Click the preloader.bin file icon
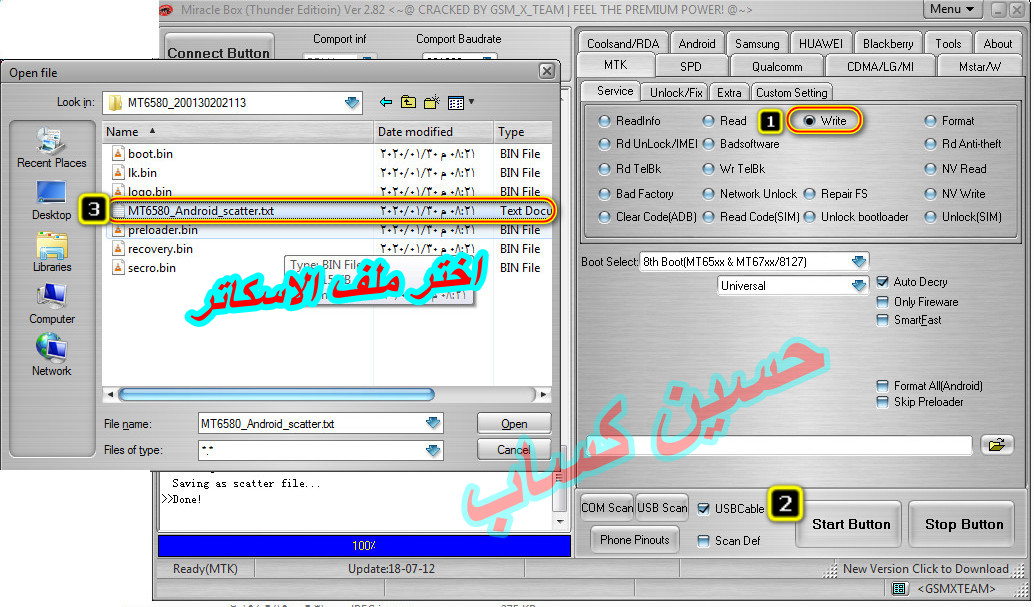Screen dimensions: 1034x607 (118, 230)
